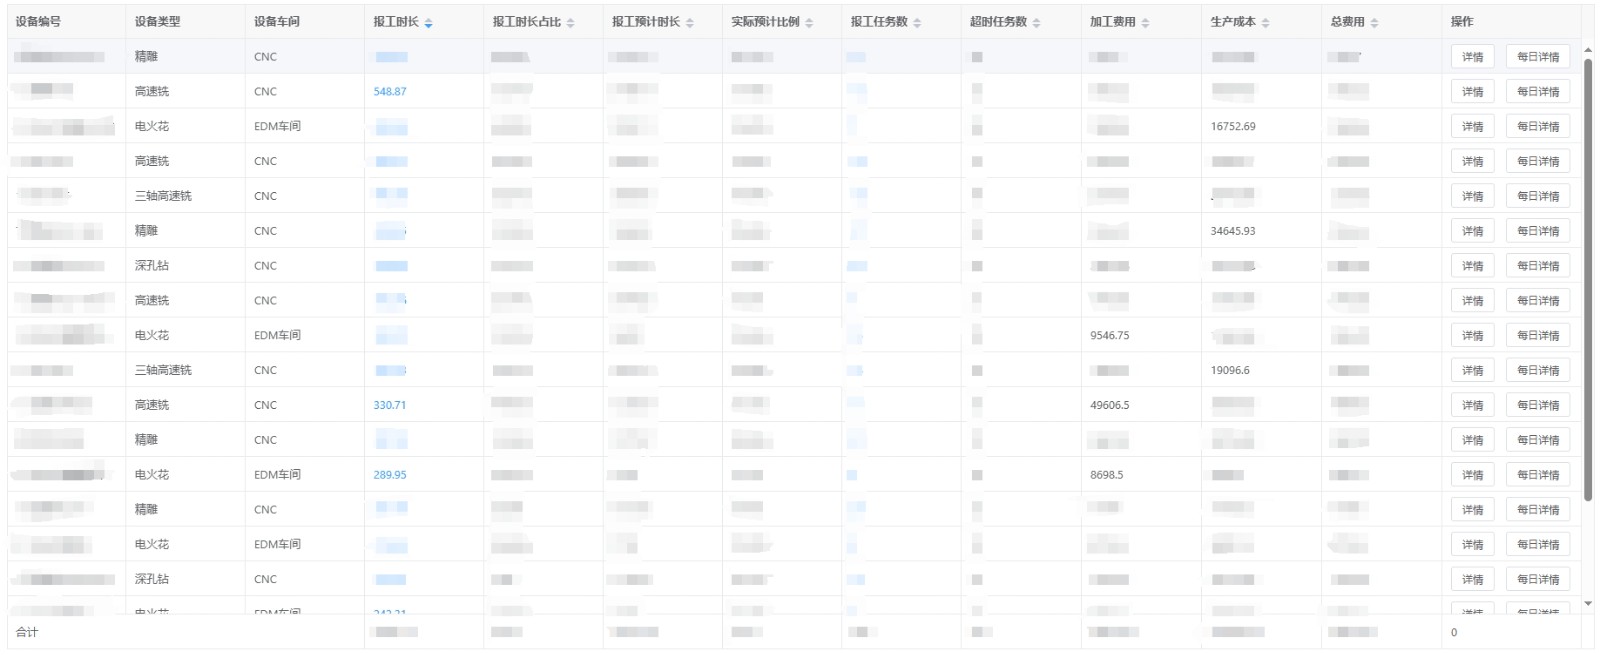Click sort icon beside 加工费用
The height and width of the screenshot is (655, 1600).
1145,23
